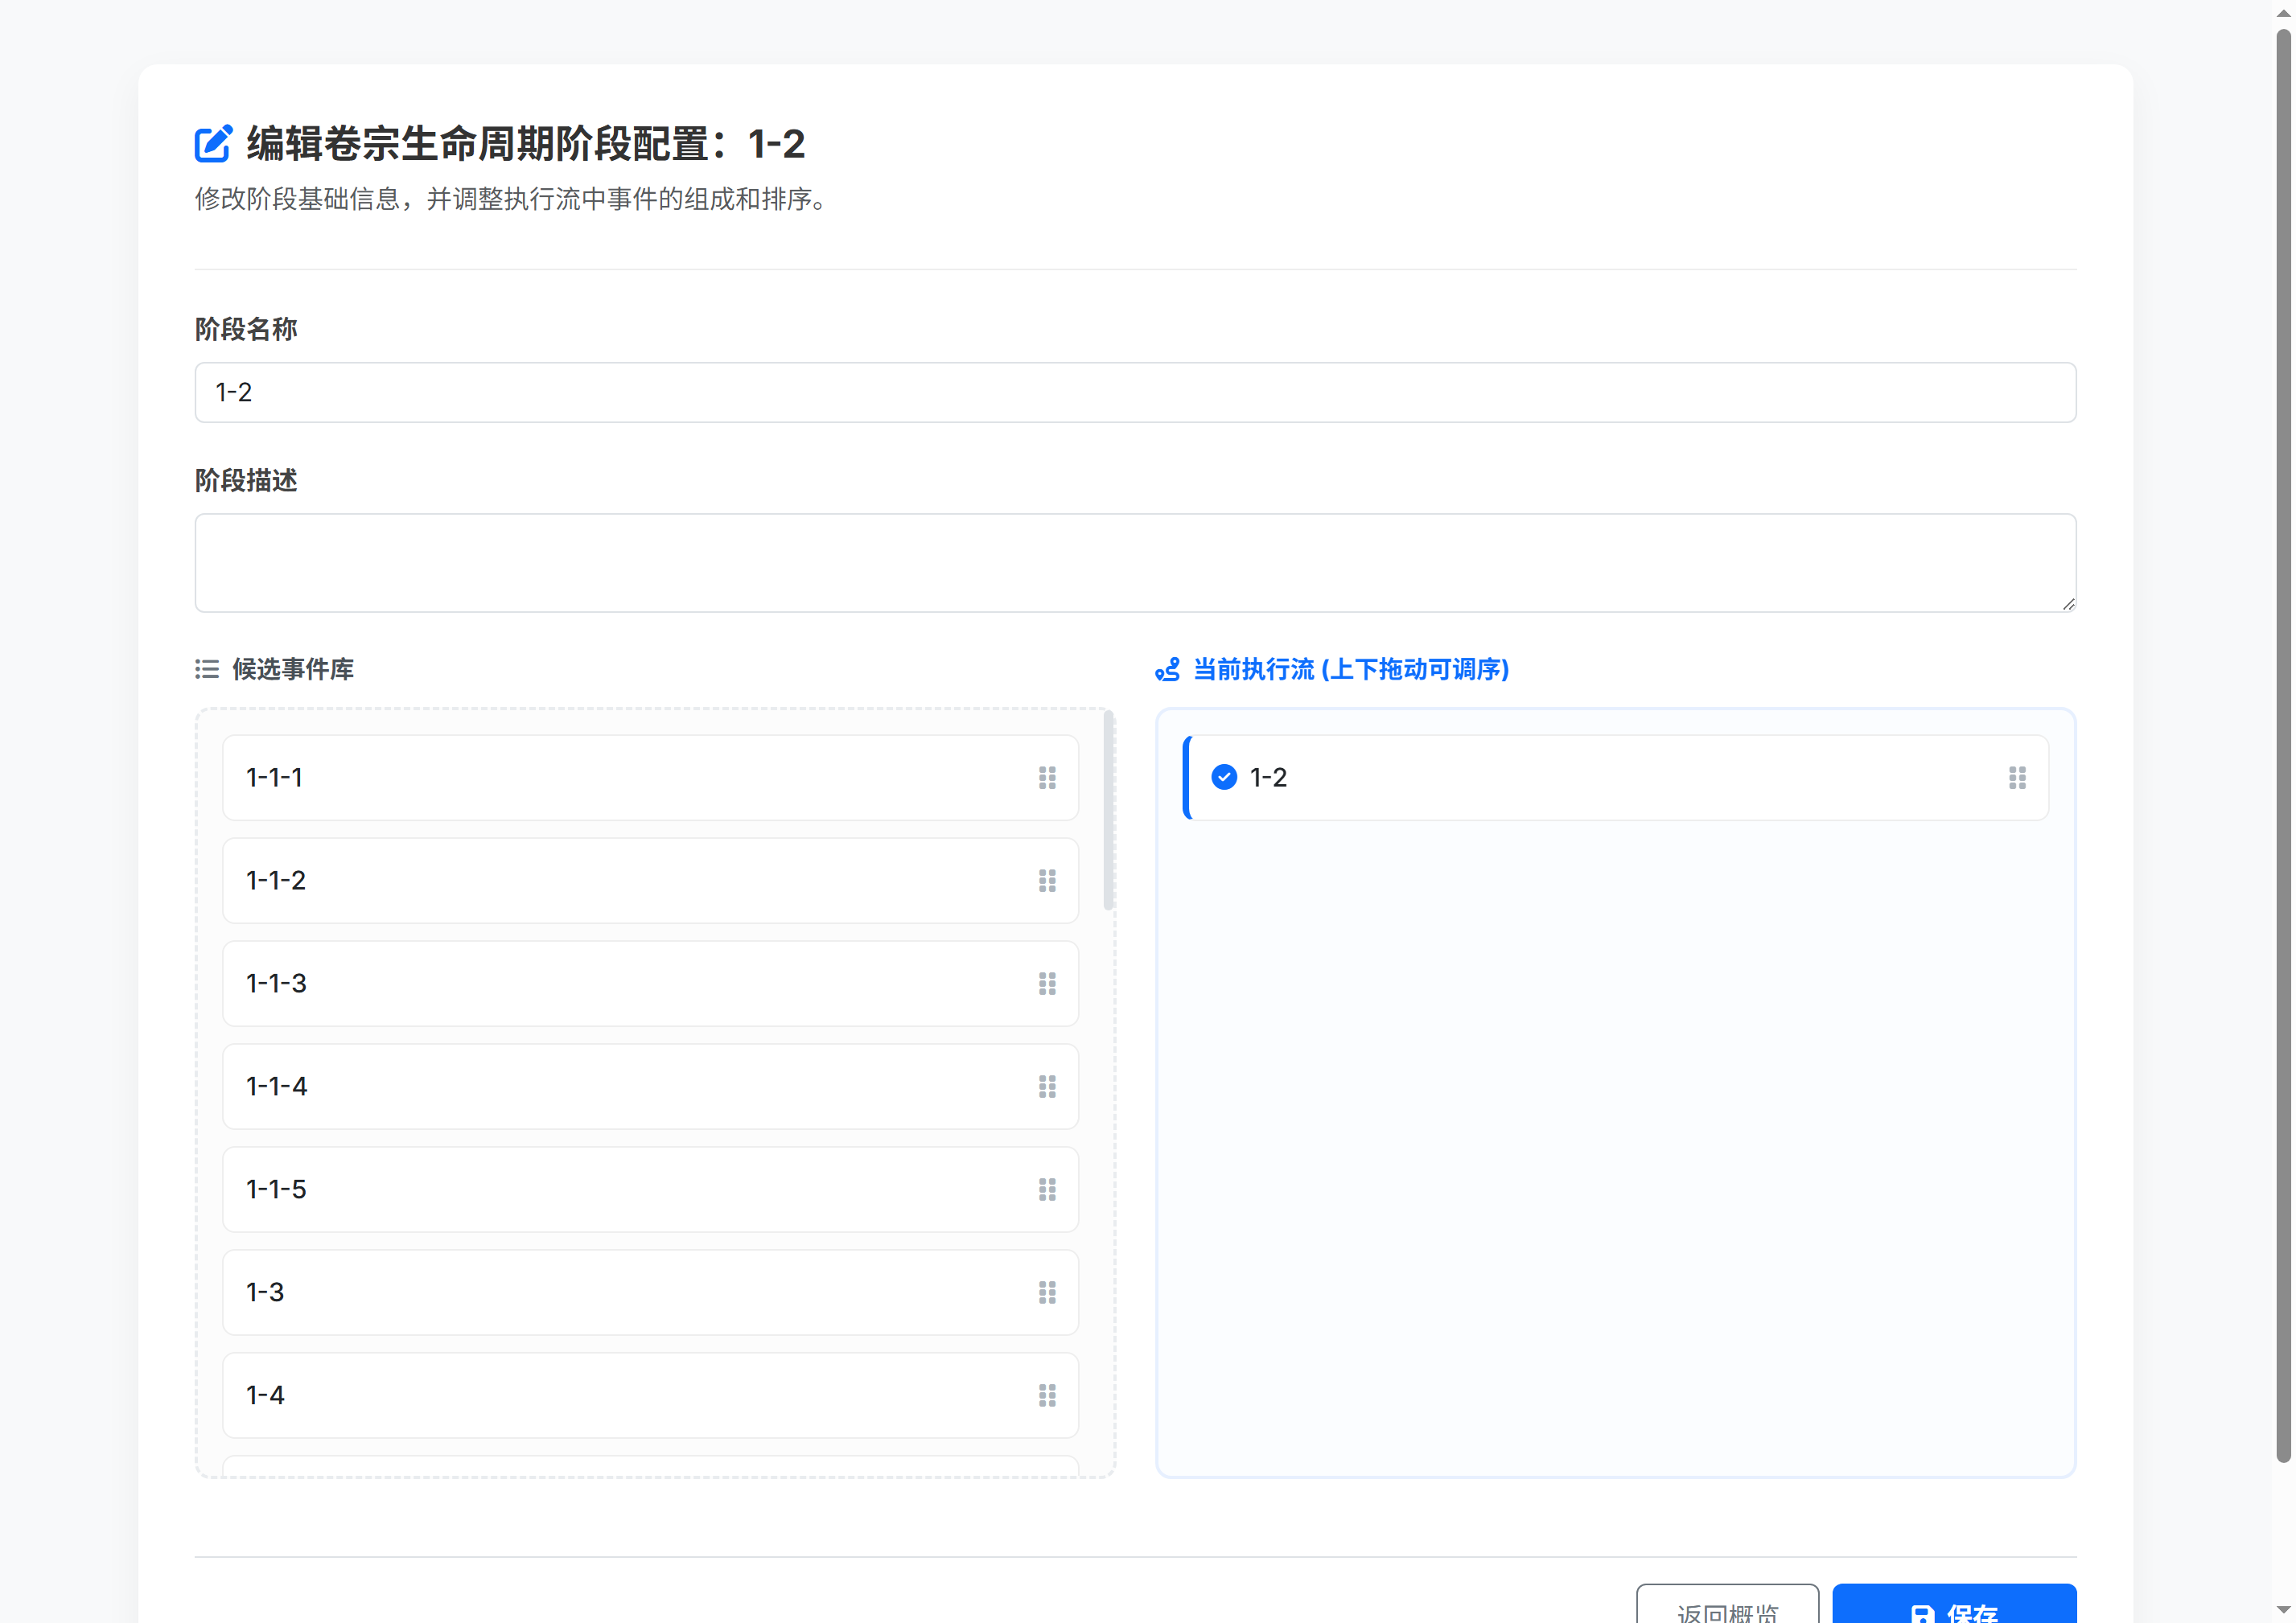The image size is (2296, 1623).
Task: Click drag handle icon of event 1-1-3
Action: [x=1047, y=984]
